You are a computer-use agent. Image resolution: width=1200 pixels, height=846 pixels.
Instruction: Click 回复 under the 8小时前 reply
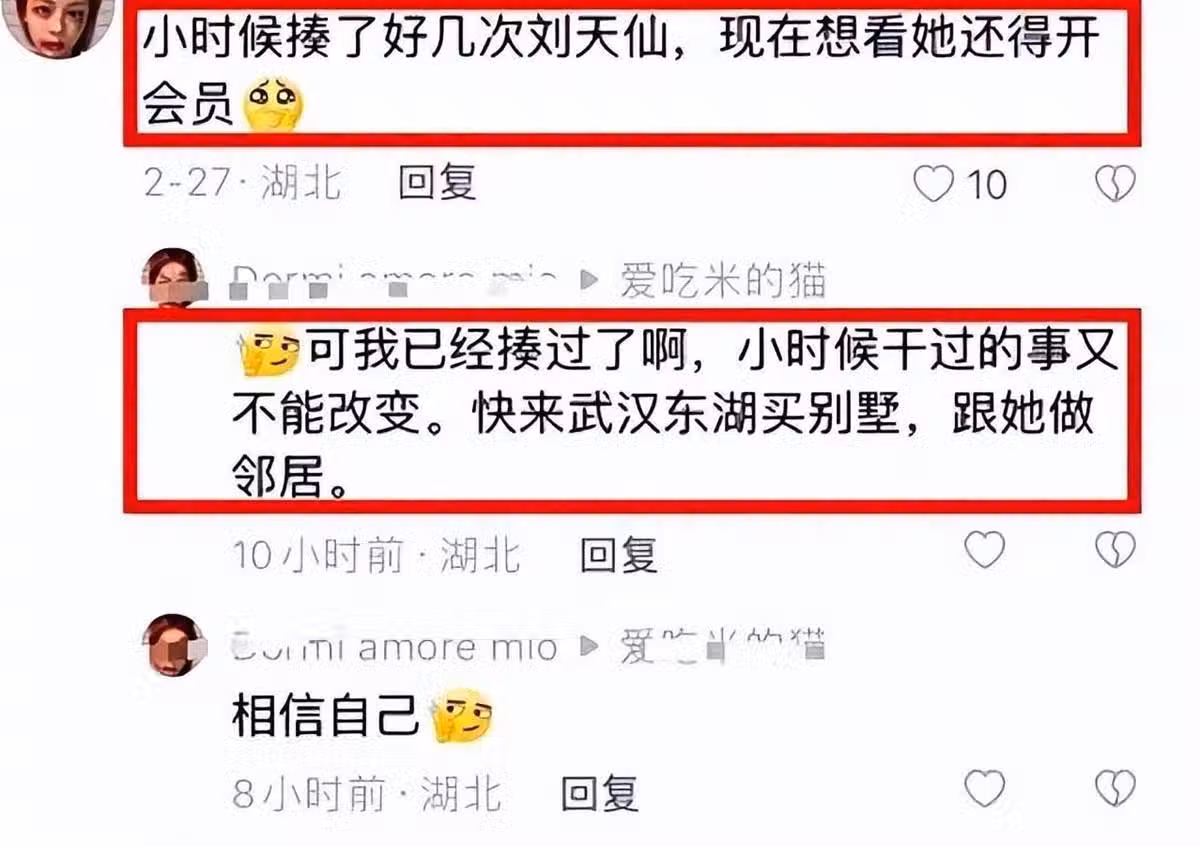[x=599, y=794]
